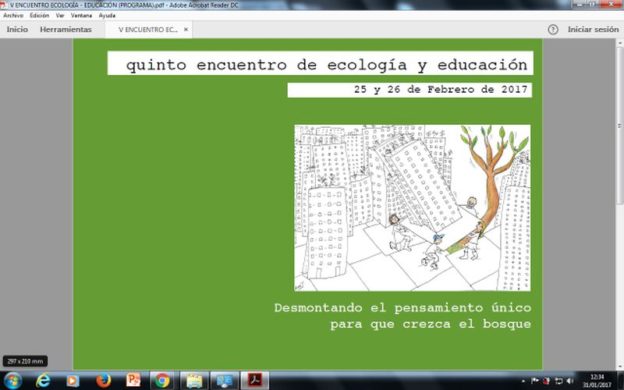624x390 pixels.
Task: Click the Adobe Acrobat Reader taskbar icon
Action: [x=255, y=380]
